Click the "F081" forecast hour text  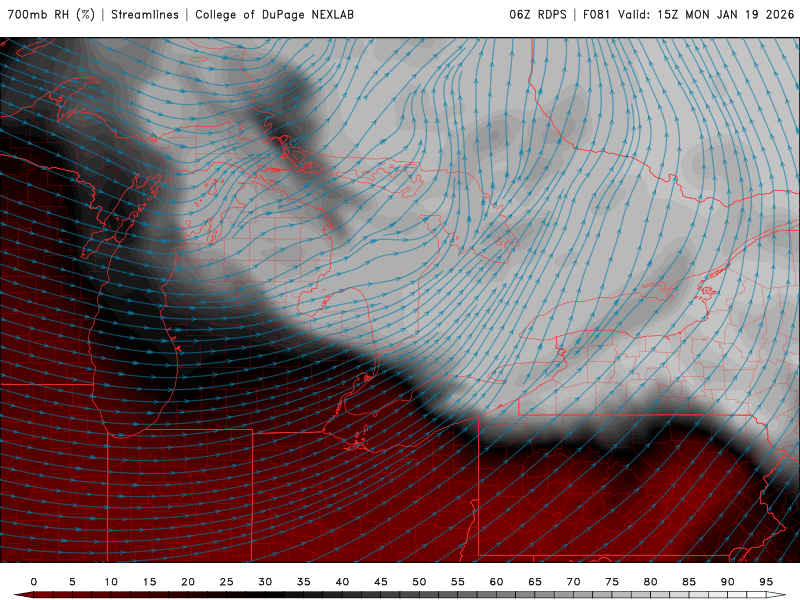coord(596,15)
